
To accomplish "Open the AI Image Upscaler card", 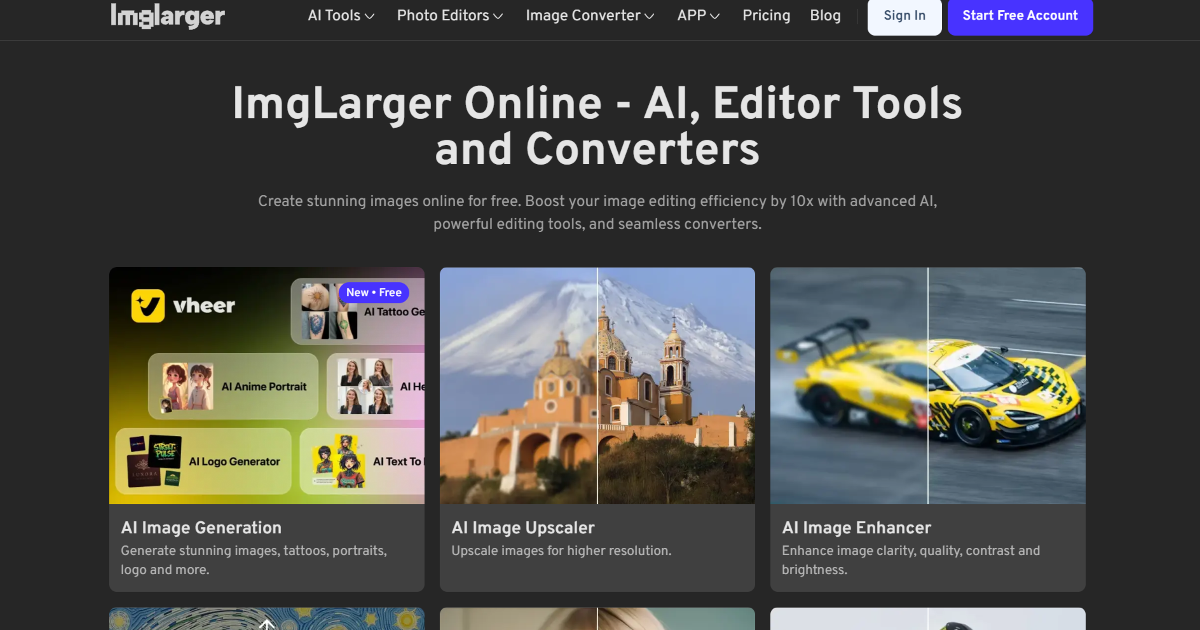I will pos(597,385).
